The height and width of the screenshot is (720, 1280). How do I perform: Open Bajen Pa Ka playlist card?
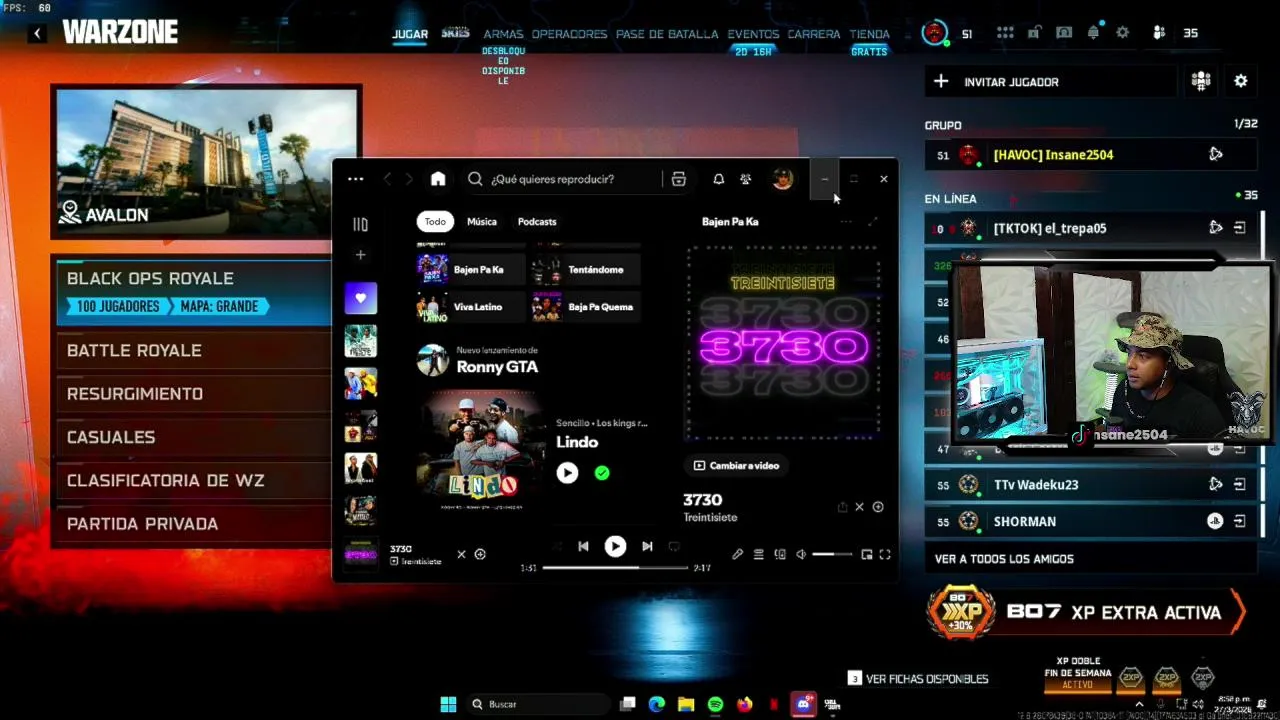click(x=471, y=269)
